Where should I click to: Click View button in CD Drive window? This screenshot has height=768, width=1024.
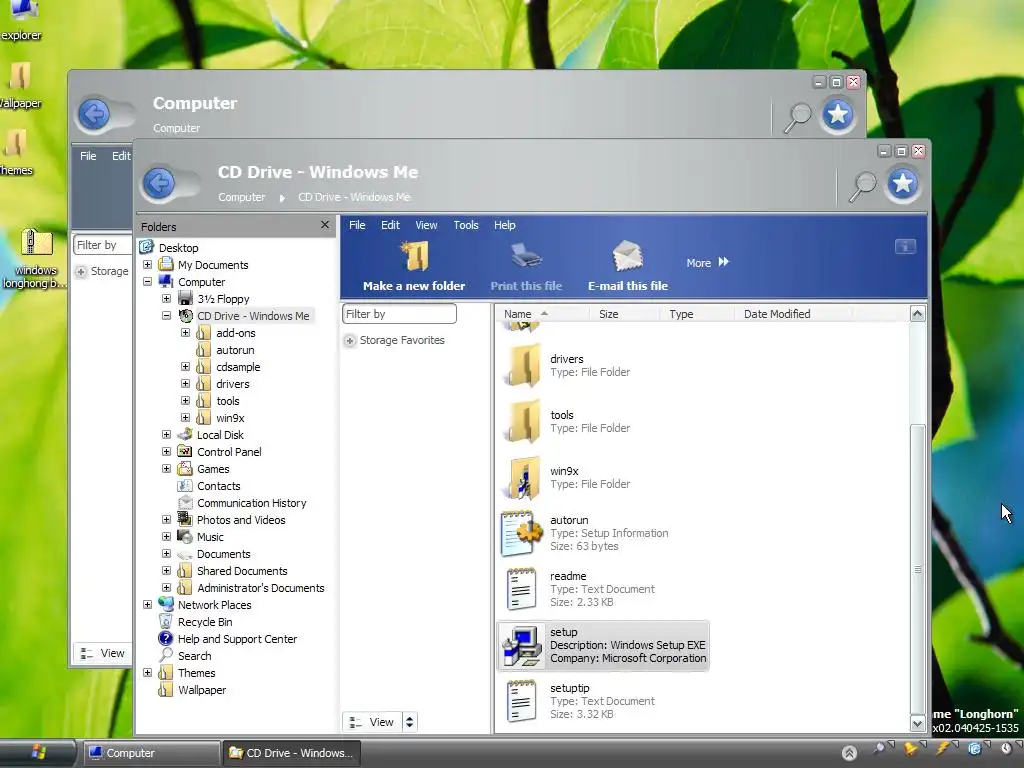pyautogui.click(x=372, y=722)
